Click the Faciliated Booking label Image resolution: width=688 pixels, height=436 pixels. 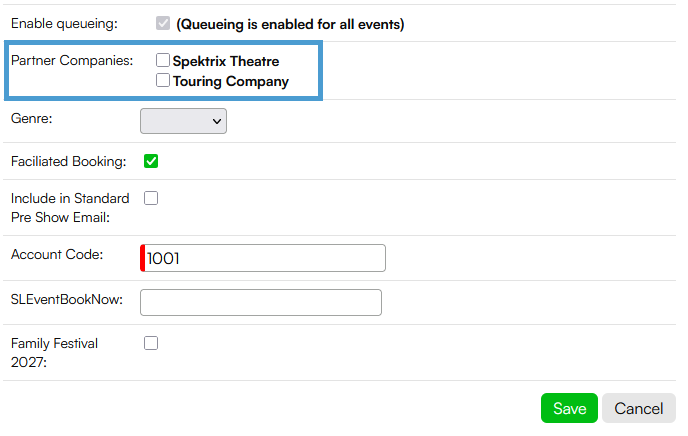pyautogui.click(x=68, y=161)
